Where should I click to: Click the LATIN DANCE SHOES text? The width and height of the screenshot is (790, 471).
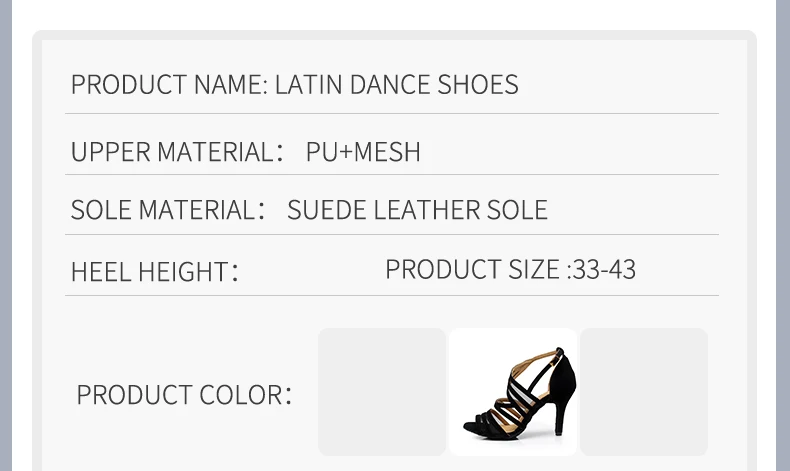click(x=397, y=84)
